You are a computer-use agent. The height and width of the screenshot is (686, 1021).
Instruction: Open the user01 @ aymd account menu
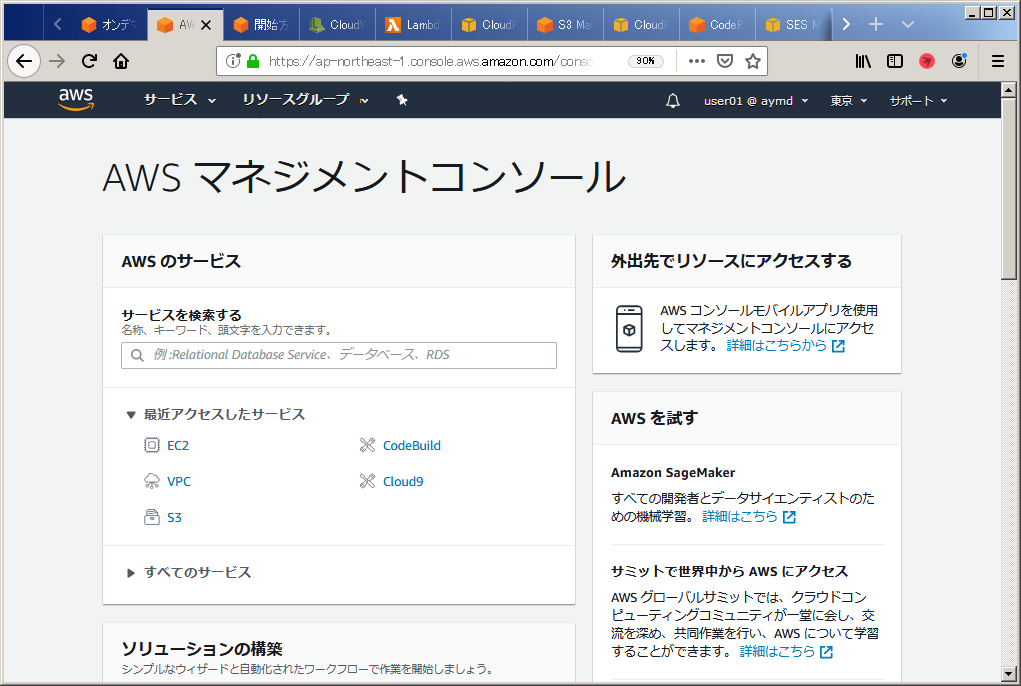(x=756, y=101)
